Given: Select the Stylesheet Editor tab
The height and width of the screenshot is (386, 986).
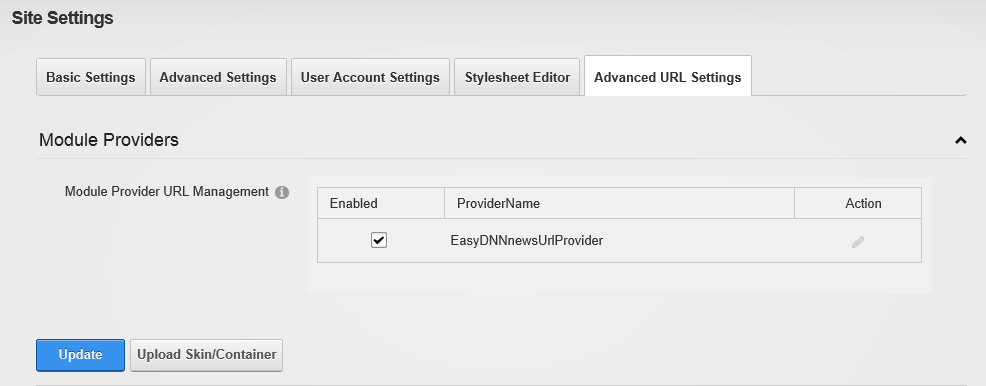Looking at the screenshot, I should (517, 77).
